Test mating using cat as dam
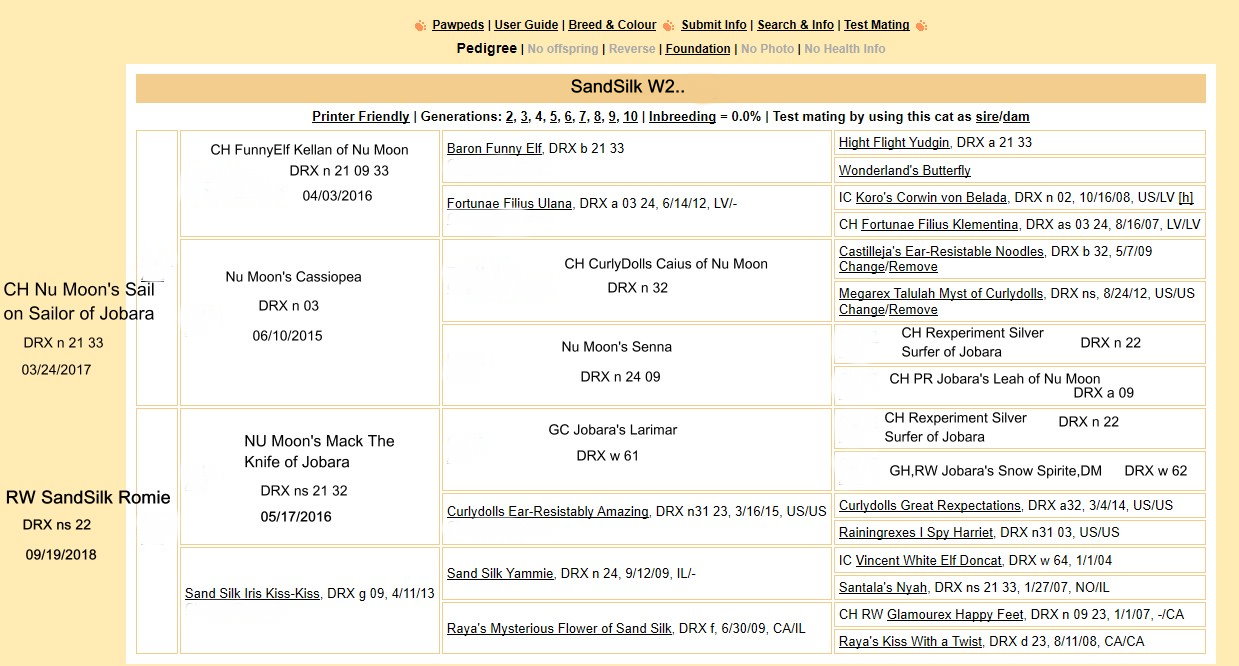The image size is (1239, 666). click(1015, 116)
